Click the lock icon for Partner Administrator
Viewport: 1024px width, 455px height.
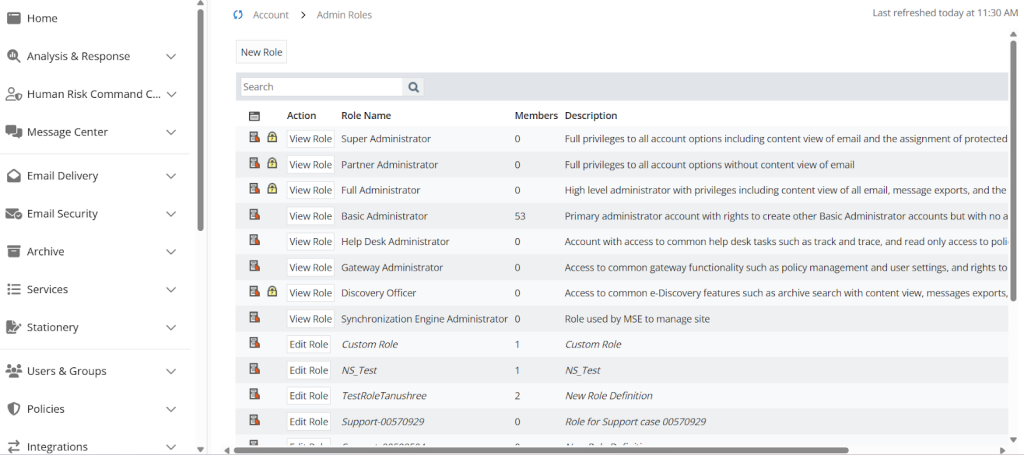272,163
